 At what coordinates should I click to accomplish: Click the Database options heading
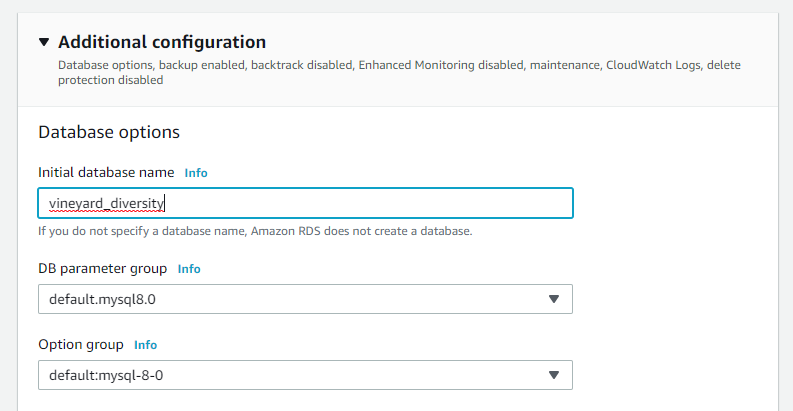109,132
